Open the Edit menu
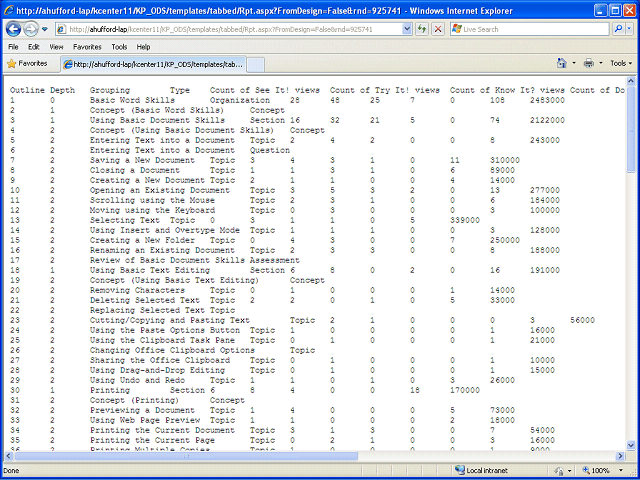 click(x=33, y=47)
